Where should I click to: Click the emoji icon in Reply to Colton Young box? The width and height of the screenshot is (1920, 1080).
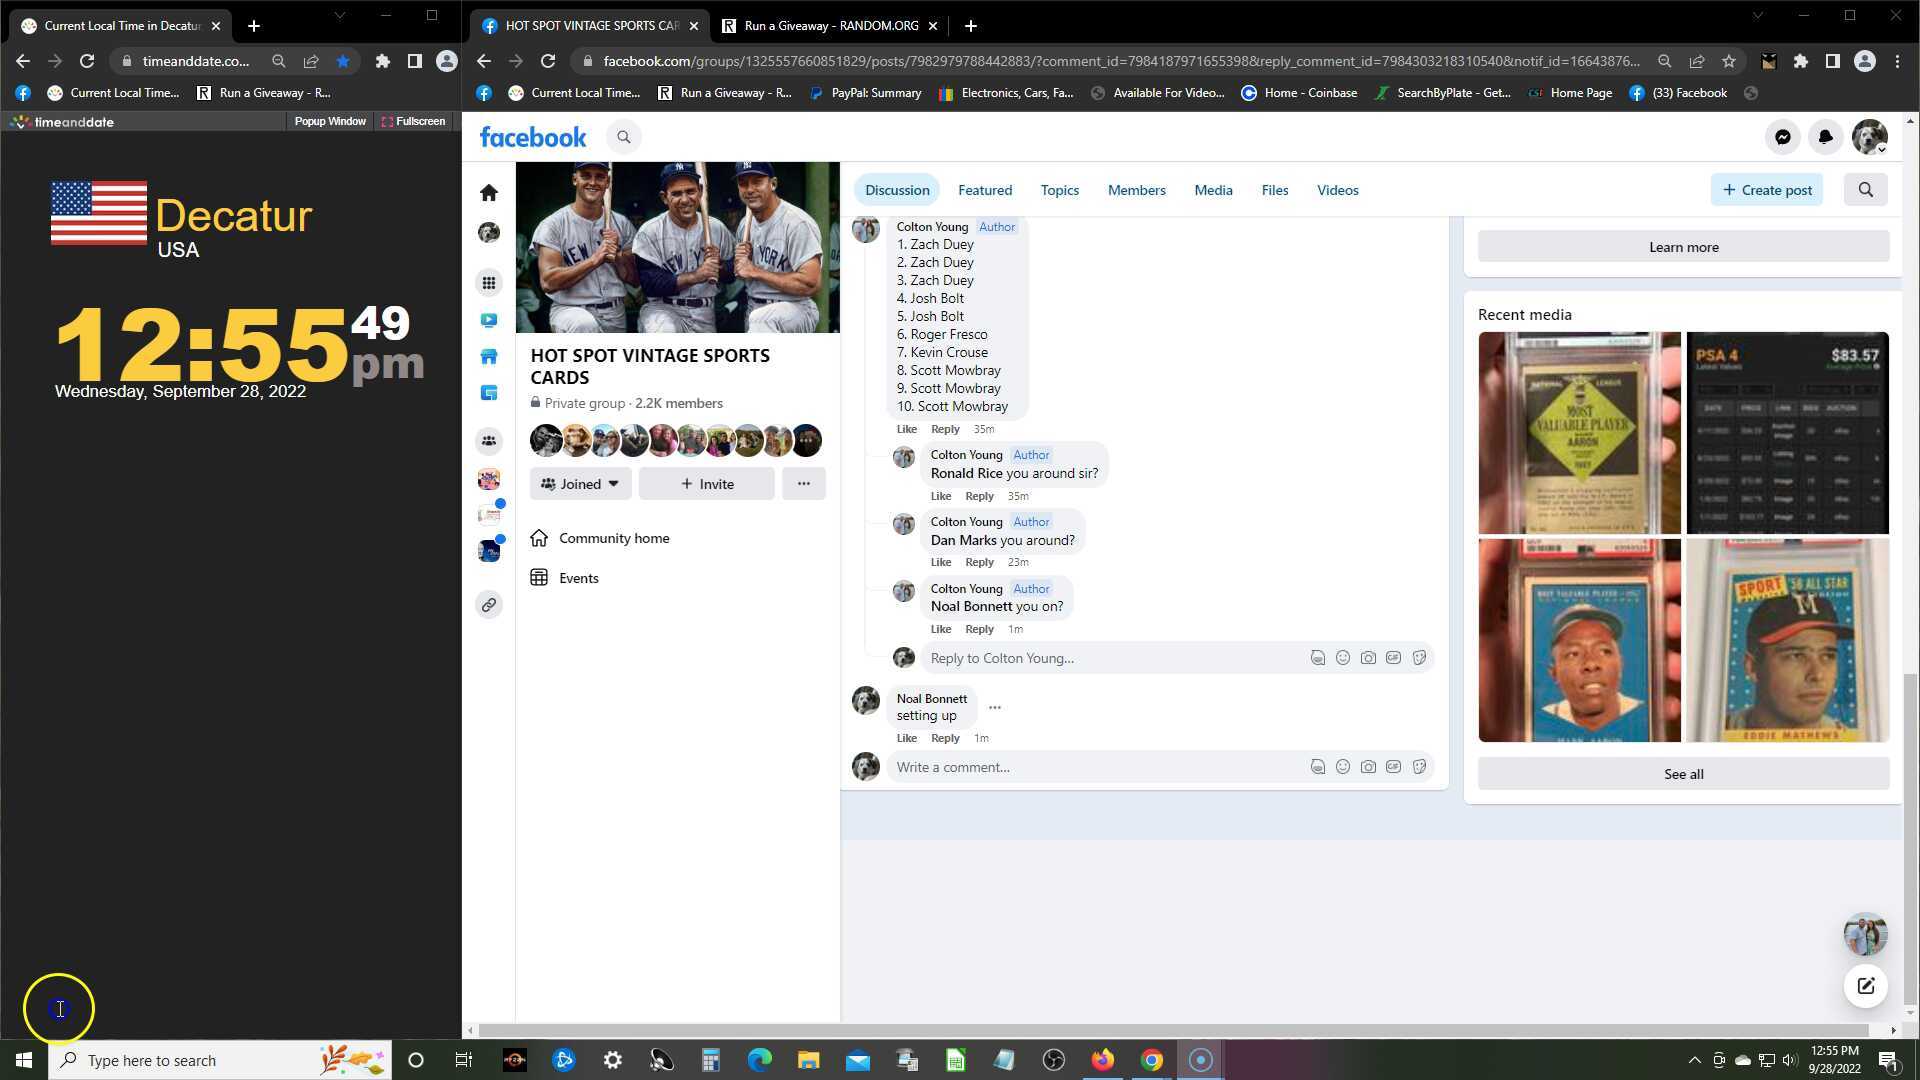point(1343,658)
